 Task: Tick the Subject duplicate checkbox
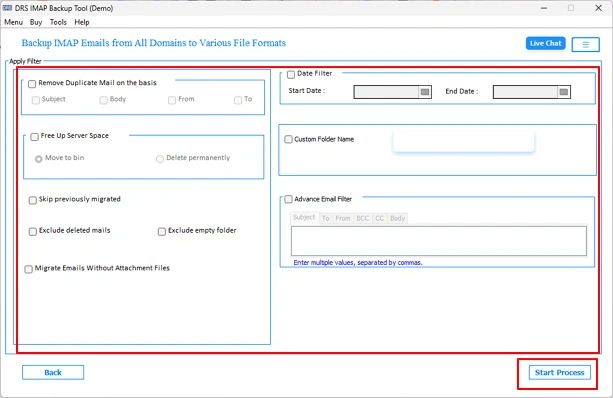[x=36, y=100]
